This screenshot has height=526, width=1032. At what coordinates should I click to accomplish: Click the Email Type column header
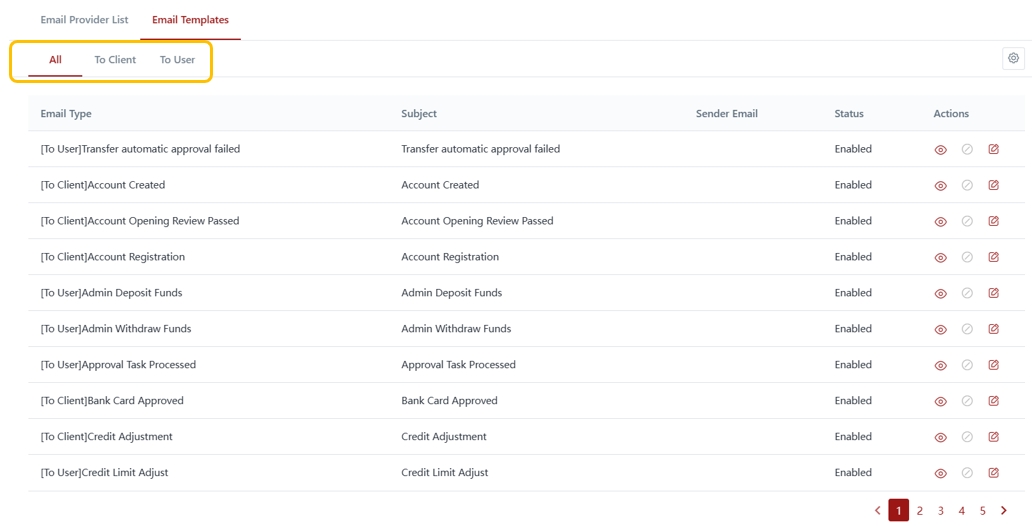[66, 114]
